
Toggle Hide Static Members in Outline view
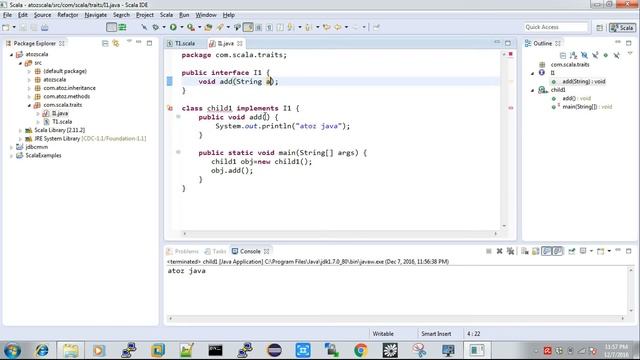pos(595,55)
